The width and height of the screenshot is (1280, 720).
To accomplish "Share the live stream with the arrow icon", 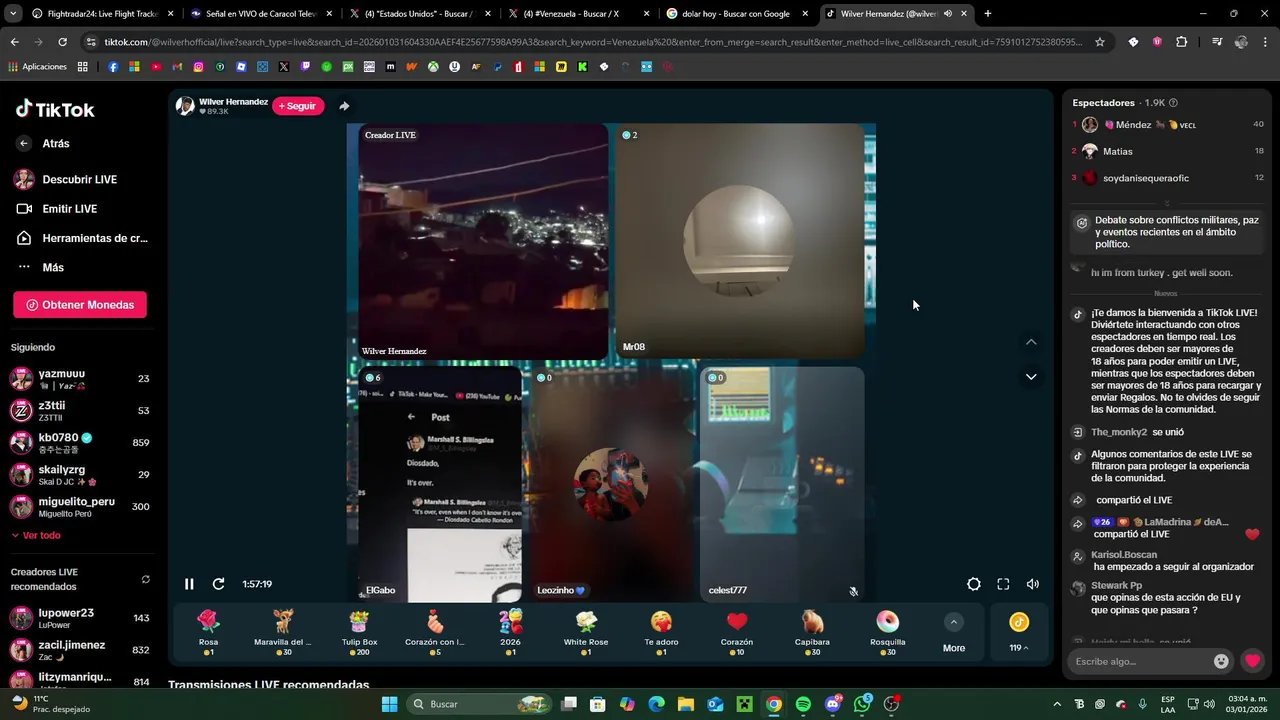I will pos(344,106).
